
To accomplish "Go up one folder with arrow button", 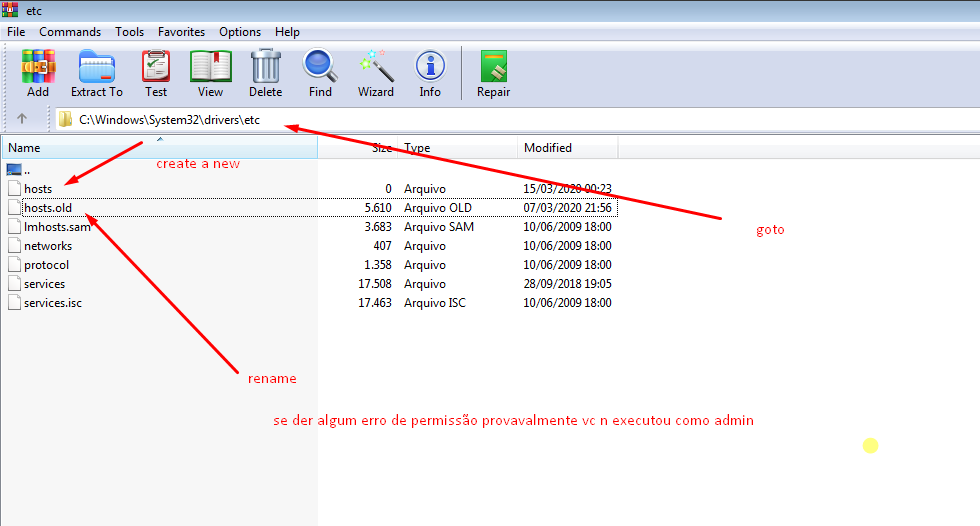I will tap(22, 119).
